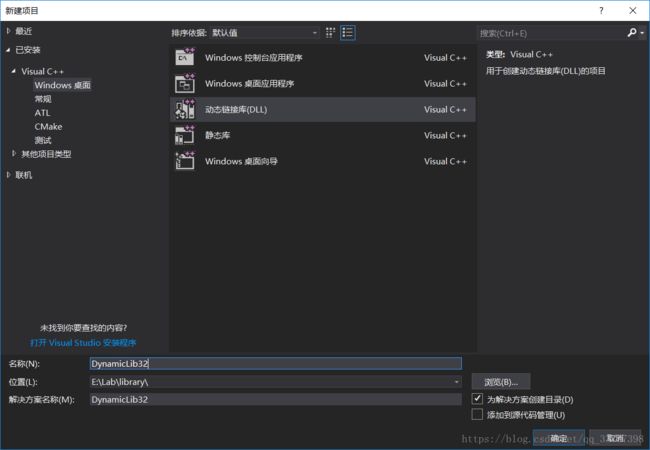The image size is (650, 450).
Task: Switch to small icons grid view
Action: (x=330, y=33)
